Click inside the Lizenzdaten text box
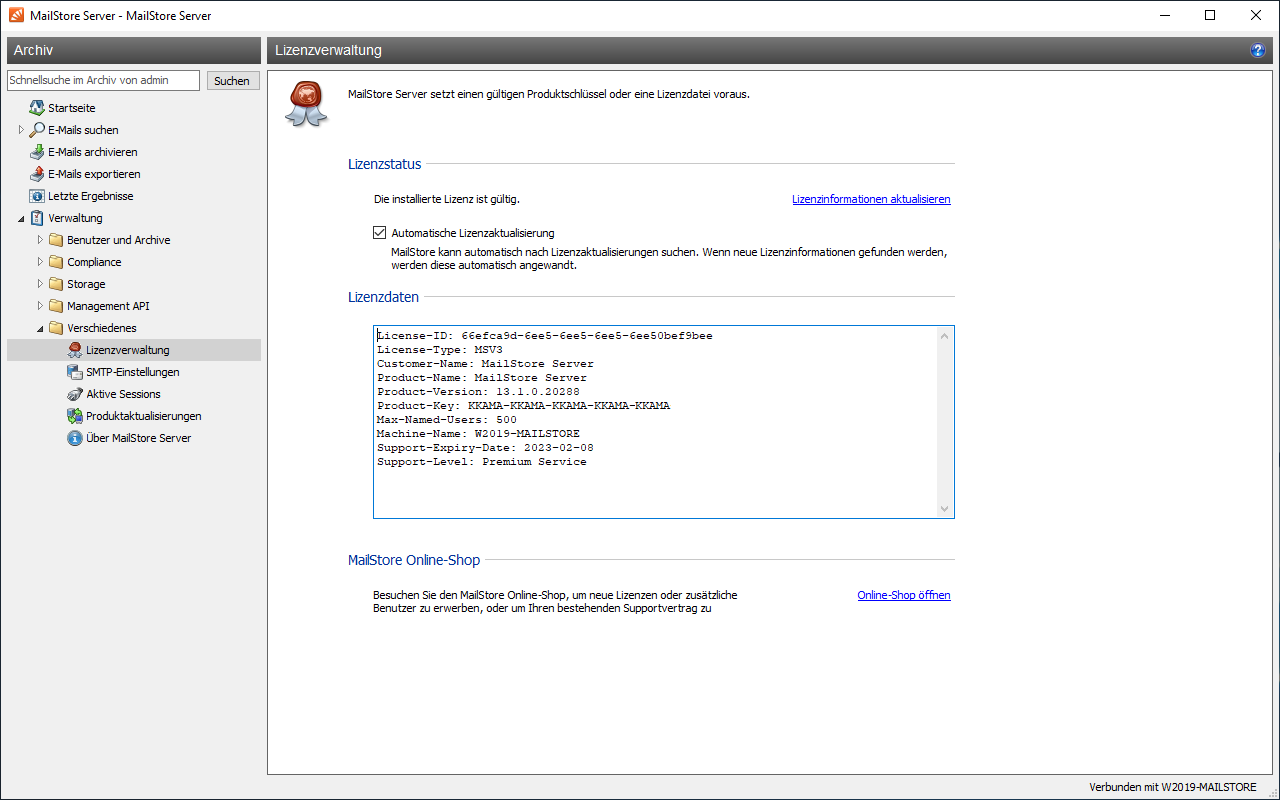 664,422
